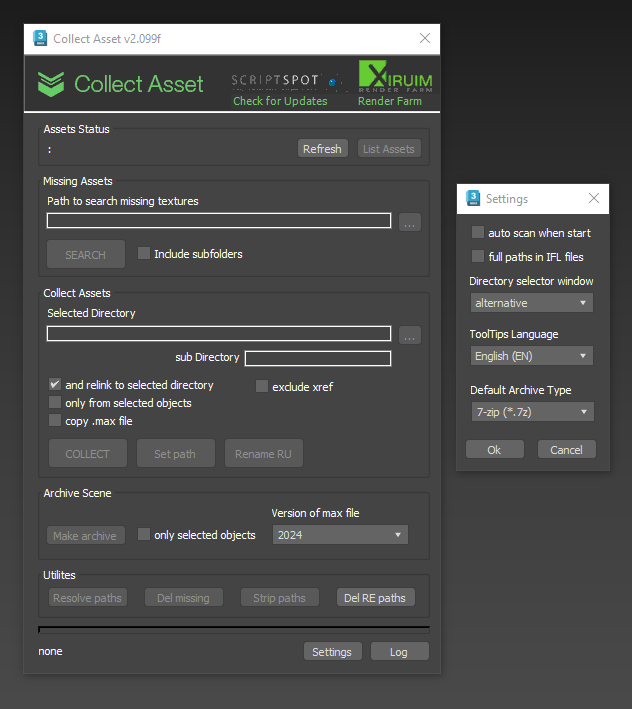Enable only from selected objects checkbox
632x709 pixels.
(55, 402)
